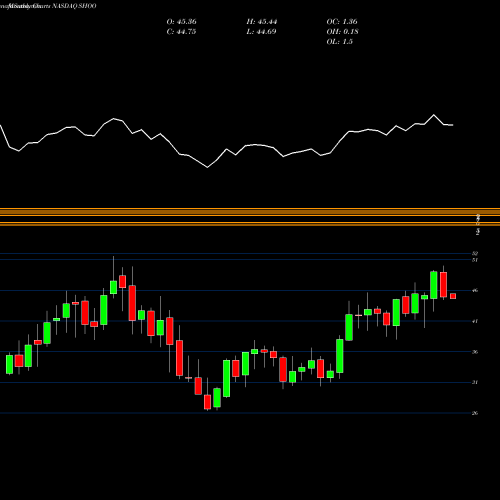Screen dimensions: 500x500
Task: Click the lowest red candle near price 26
Action: pyautogui.click(x=207, y=402)
